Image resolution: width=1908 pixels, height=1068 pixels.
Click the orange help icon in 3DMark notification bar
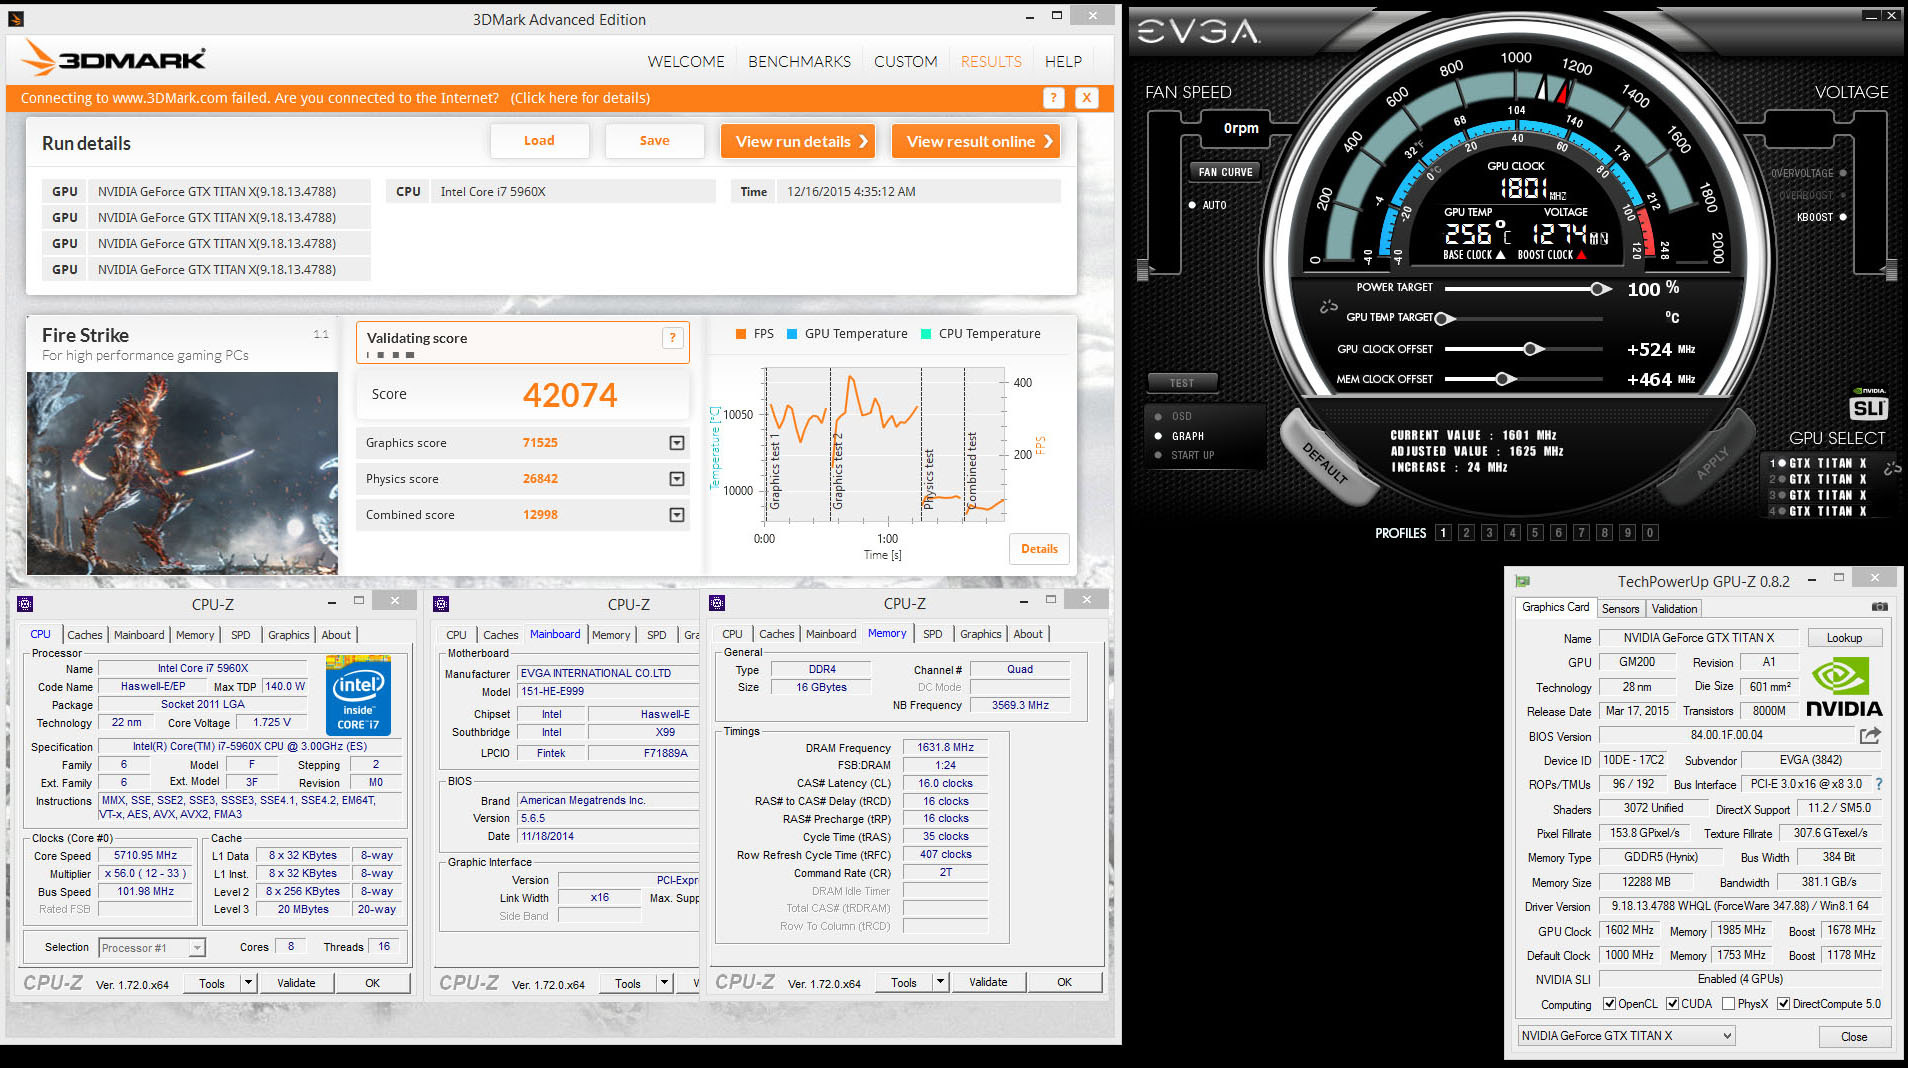(1053, 98)
